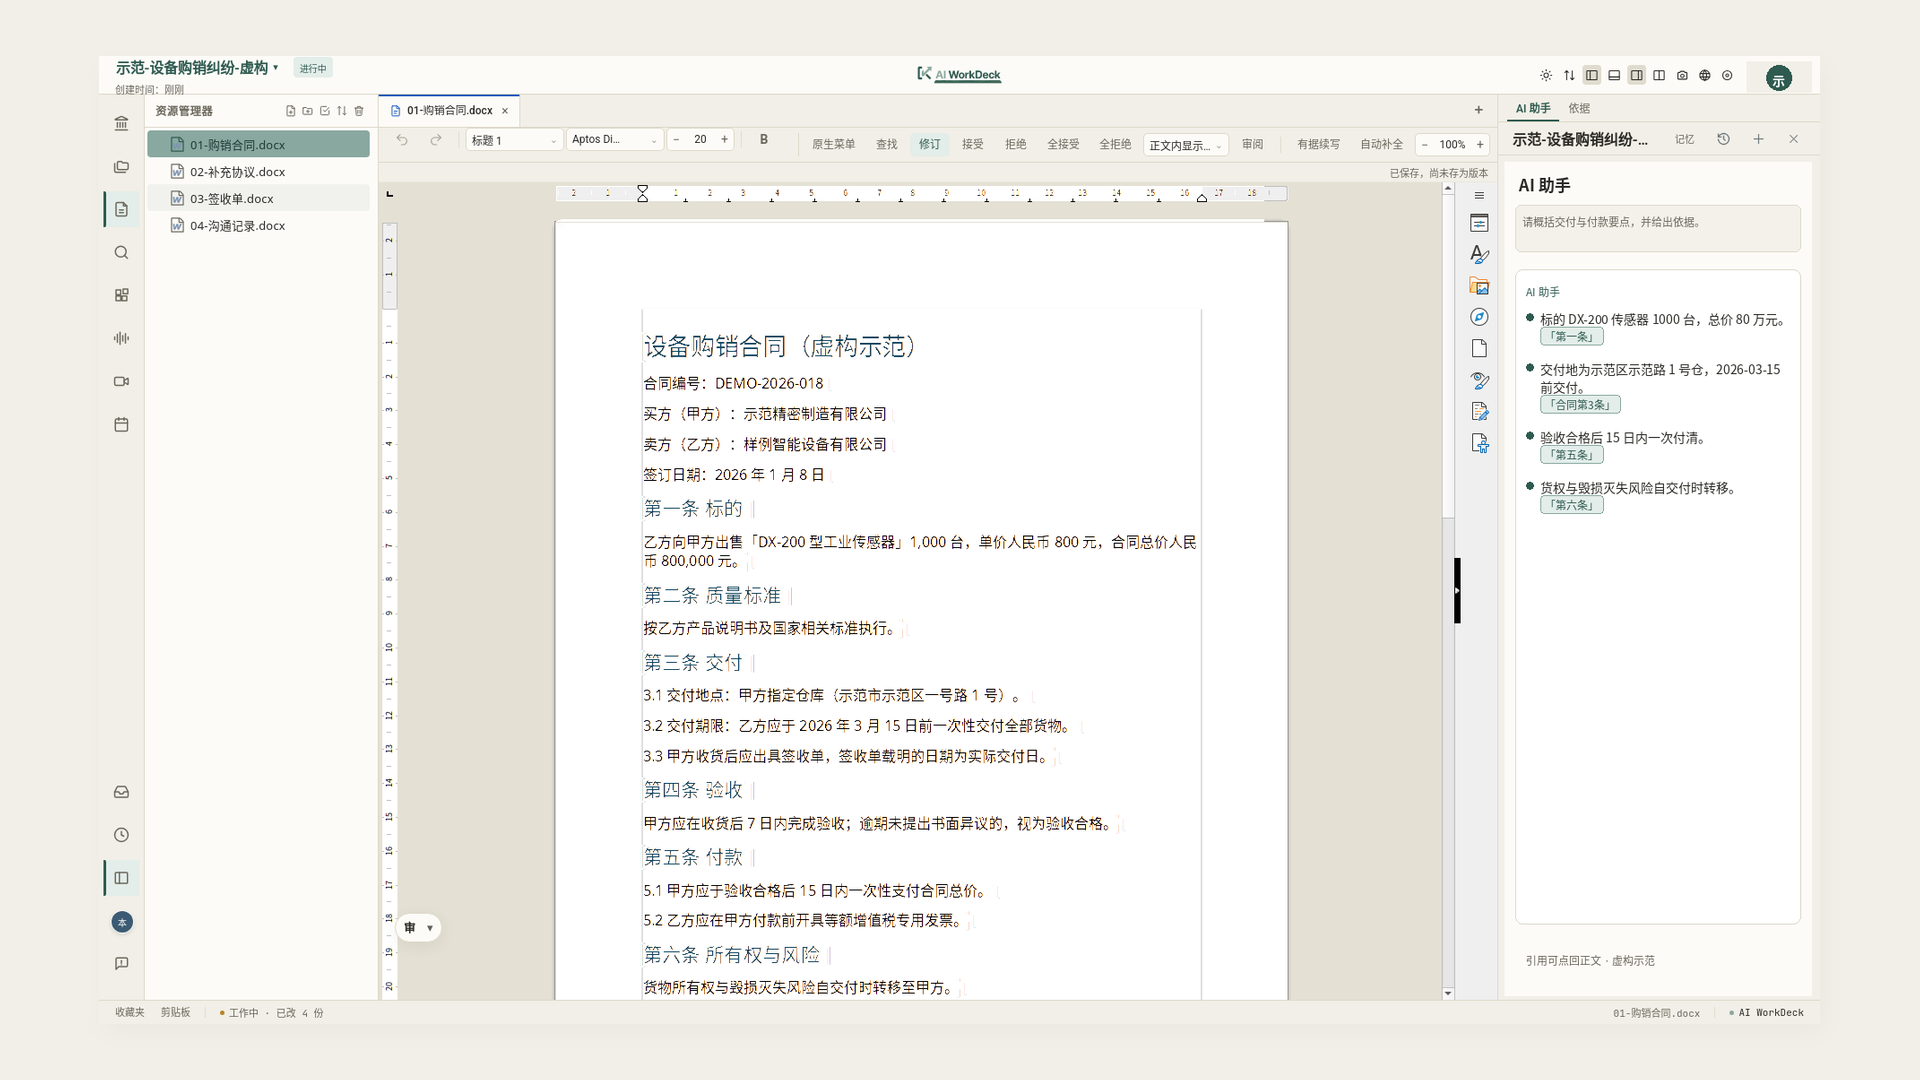
Task: Open the clock history sidebar icon
Action: (121, 835)
